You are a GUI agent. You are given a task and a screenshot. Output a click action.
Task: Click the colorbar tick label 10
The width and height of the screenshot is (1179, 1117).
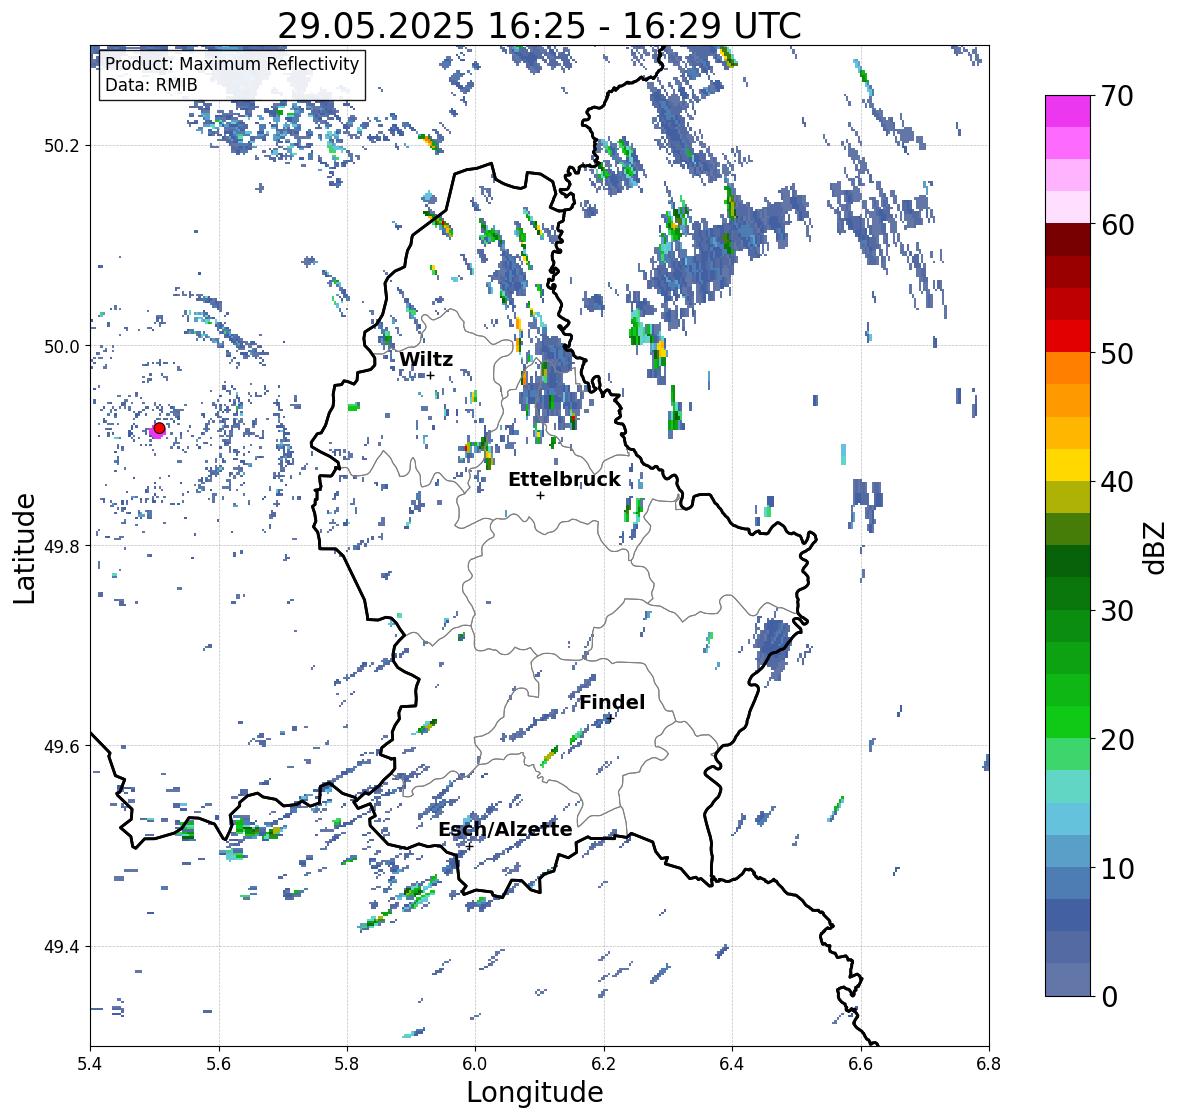(x=1117, y=868)
